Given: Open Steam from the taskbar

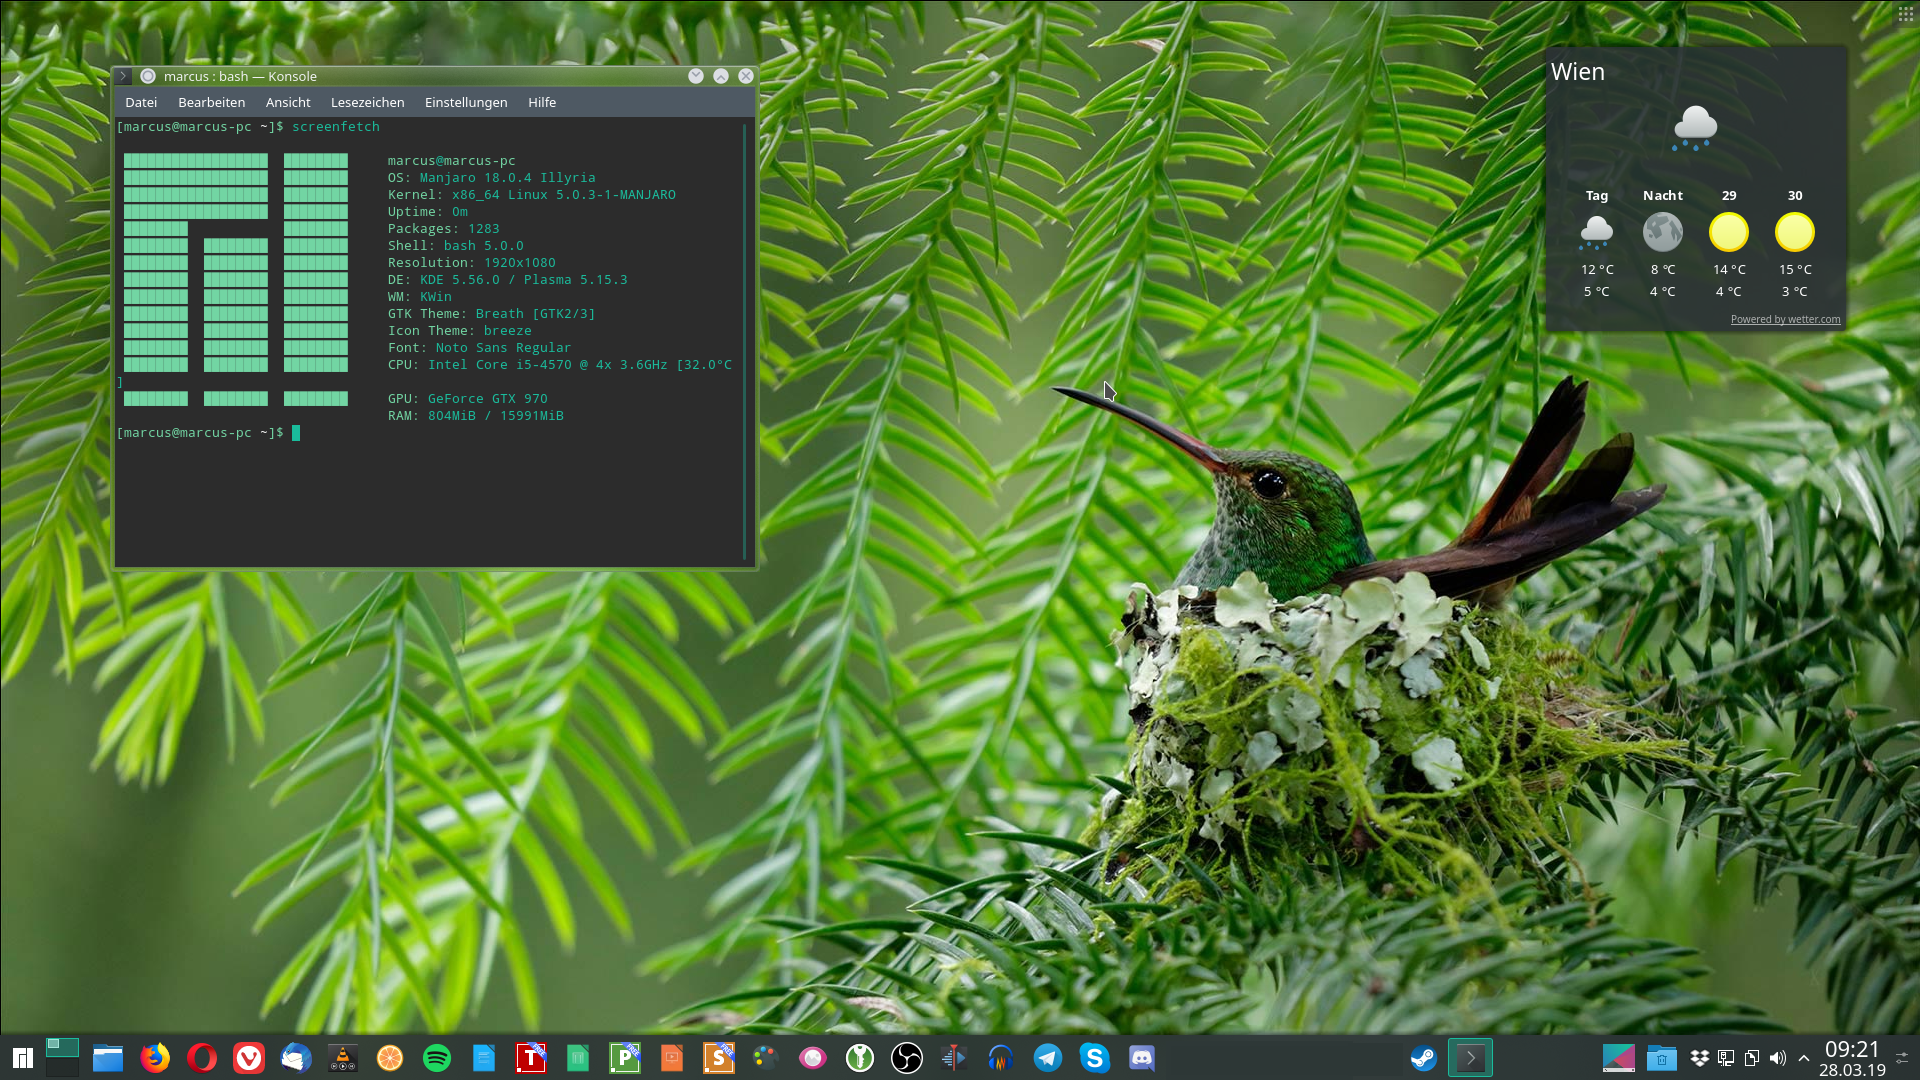Looking at the screenshot, I should point(1423,1058).
